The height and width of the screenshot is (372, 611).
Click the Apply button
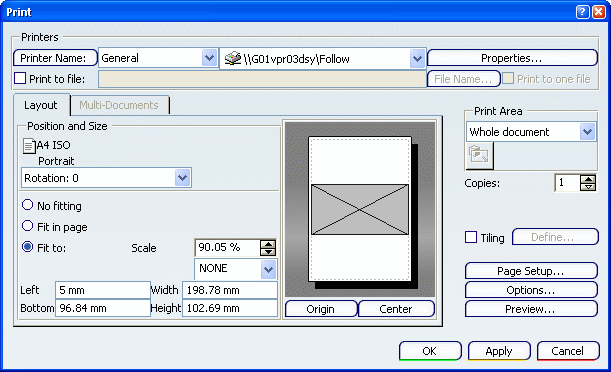(499, 351)
